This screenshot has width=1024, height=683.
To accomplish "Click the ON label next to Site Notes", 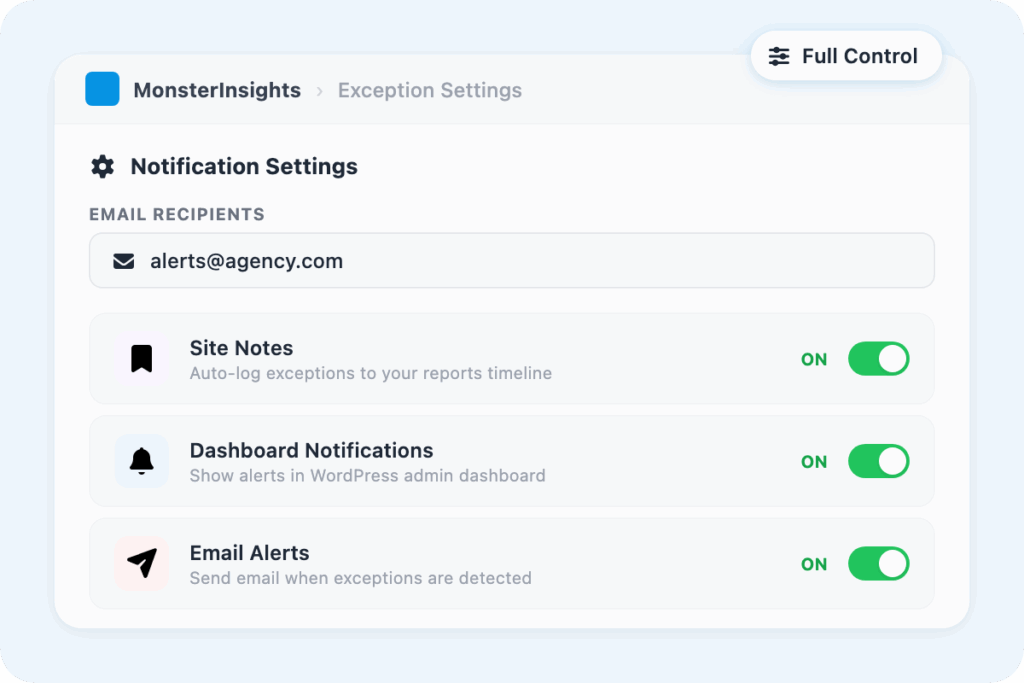I will point(814,360).
